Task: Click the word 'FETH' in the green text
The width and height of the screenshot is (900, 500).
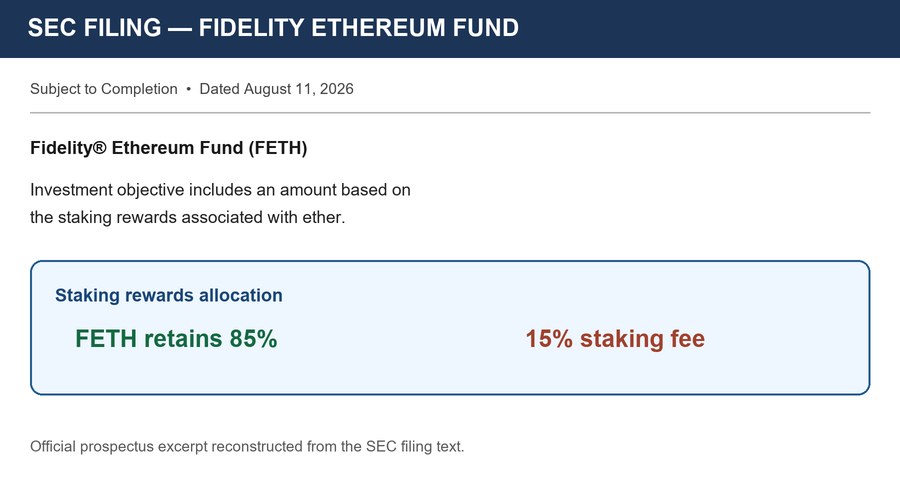Action: pyautogui.click(x=106, y=339)
